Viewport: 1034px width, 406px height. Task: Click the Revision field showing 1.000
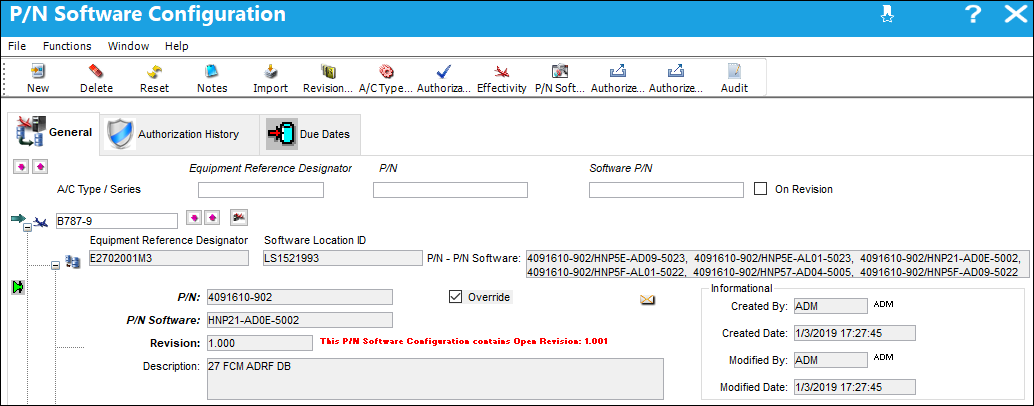(x=260, y=343)
